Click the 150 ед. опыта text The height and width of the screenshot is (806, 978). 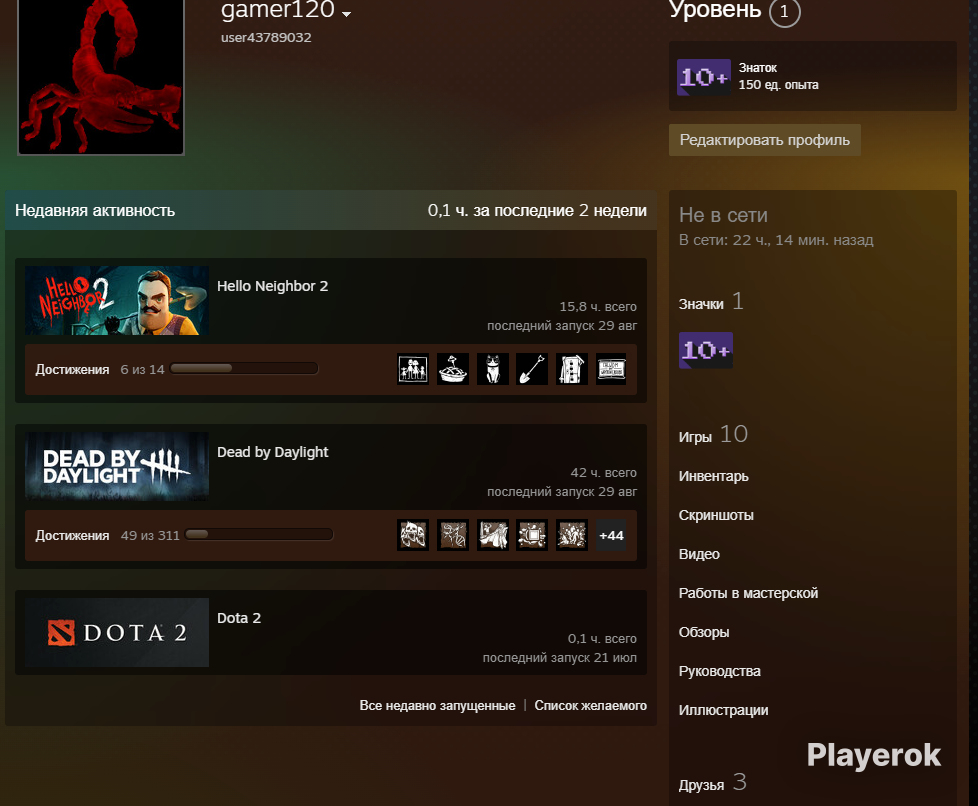[x=778, y=85]
